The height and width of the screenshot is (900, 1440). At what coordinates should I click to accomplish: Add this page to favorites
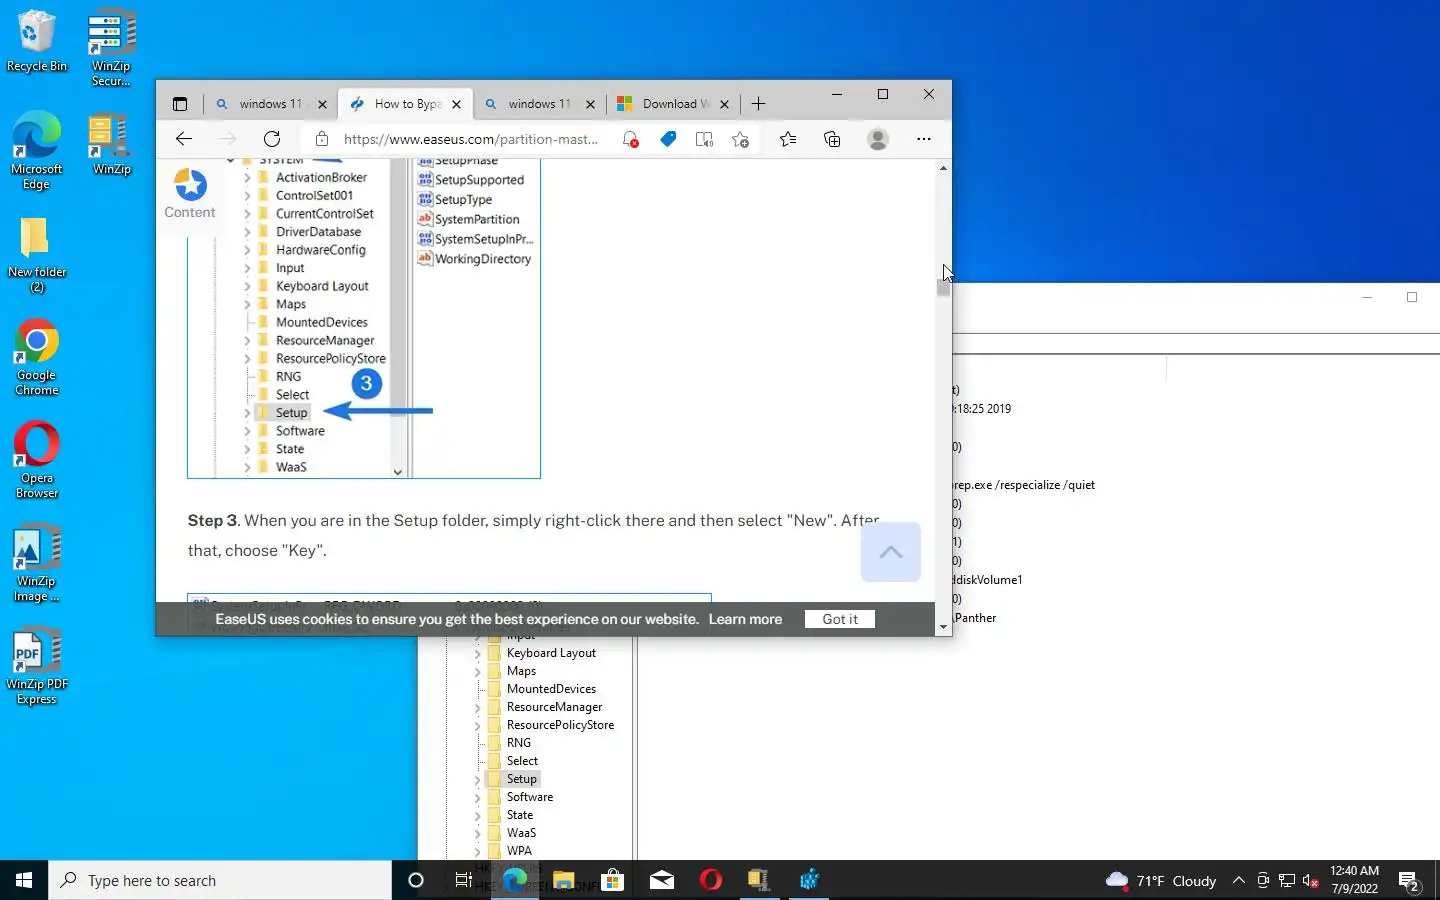740,139
